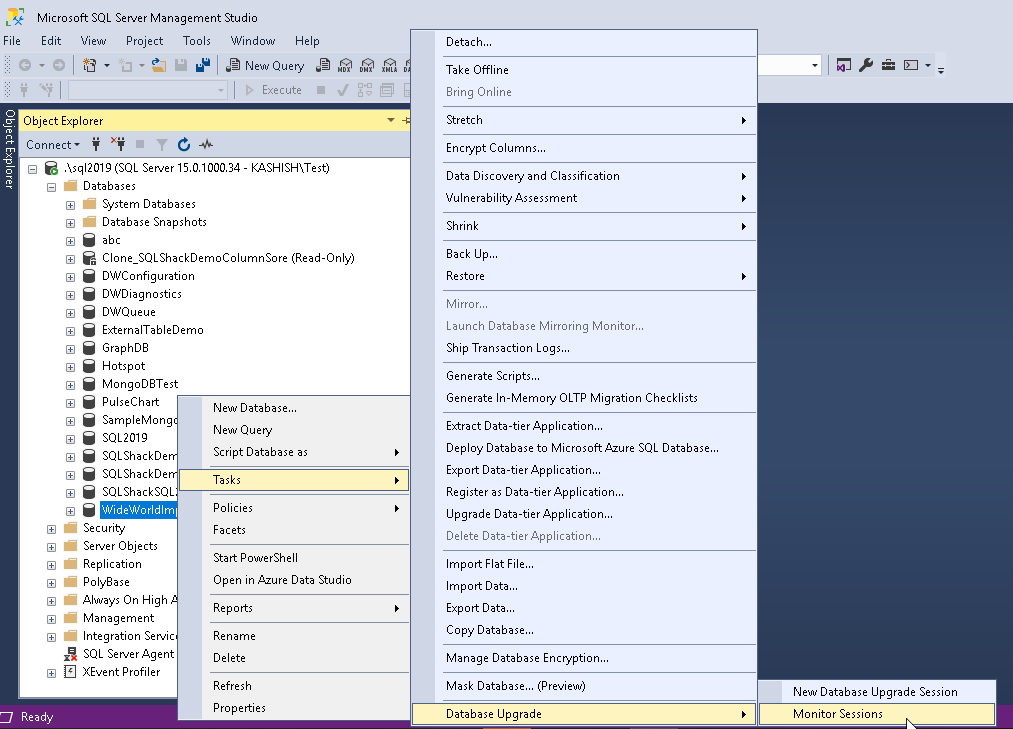Image resolution: width=1013 pixels, height=729 pixels.
Task: Collapse the Databases folder node
Action: (52, 187)
